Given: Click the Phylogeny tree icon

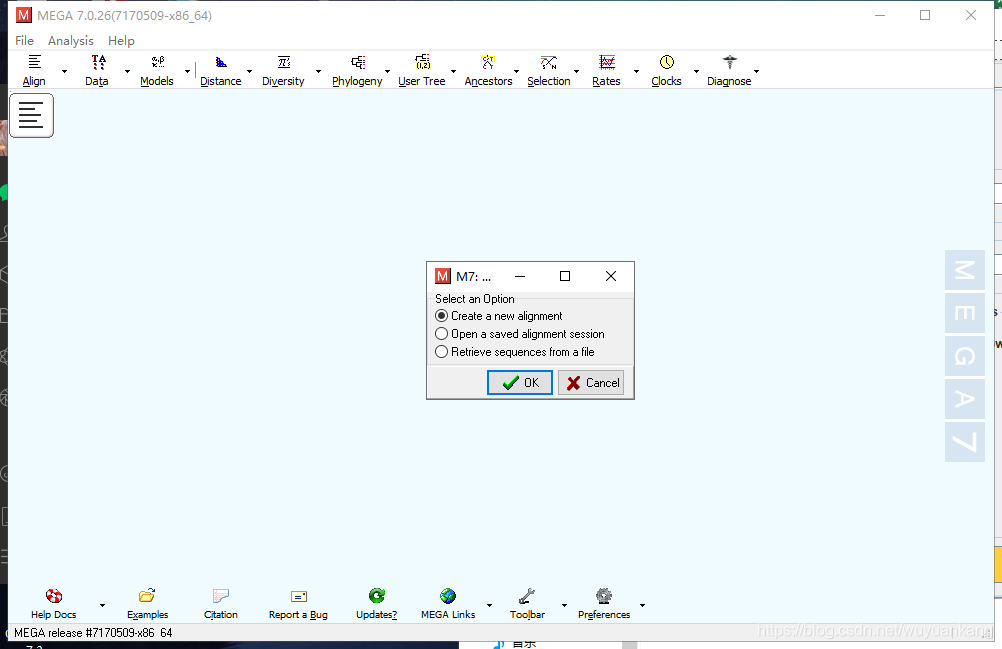Looking at the screenshot, I should tap(358, 62).
